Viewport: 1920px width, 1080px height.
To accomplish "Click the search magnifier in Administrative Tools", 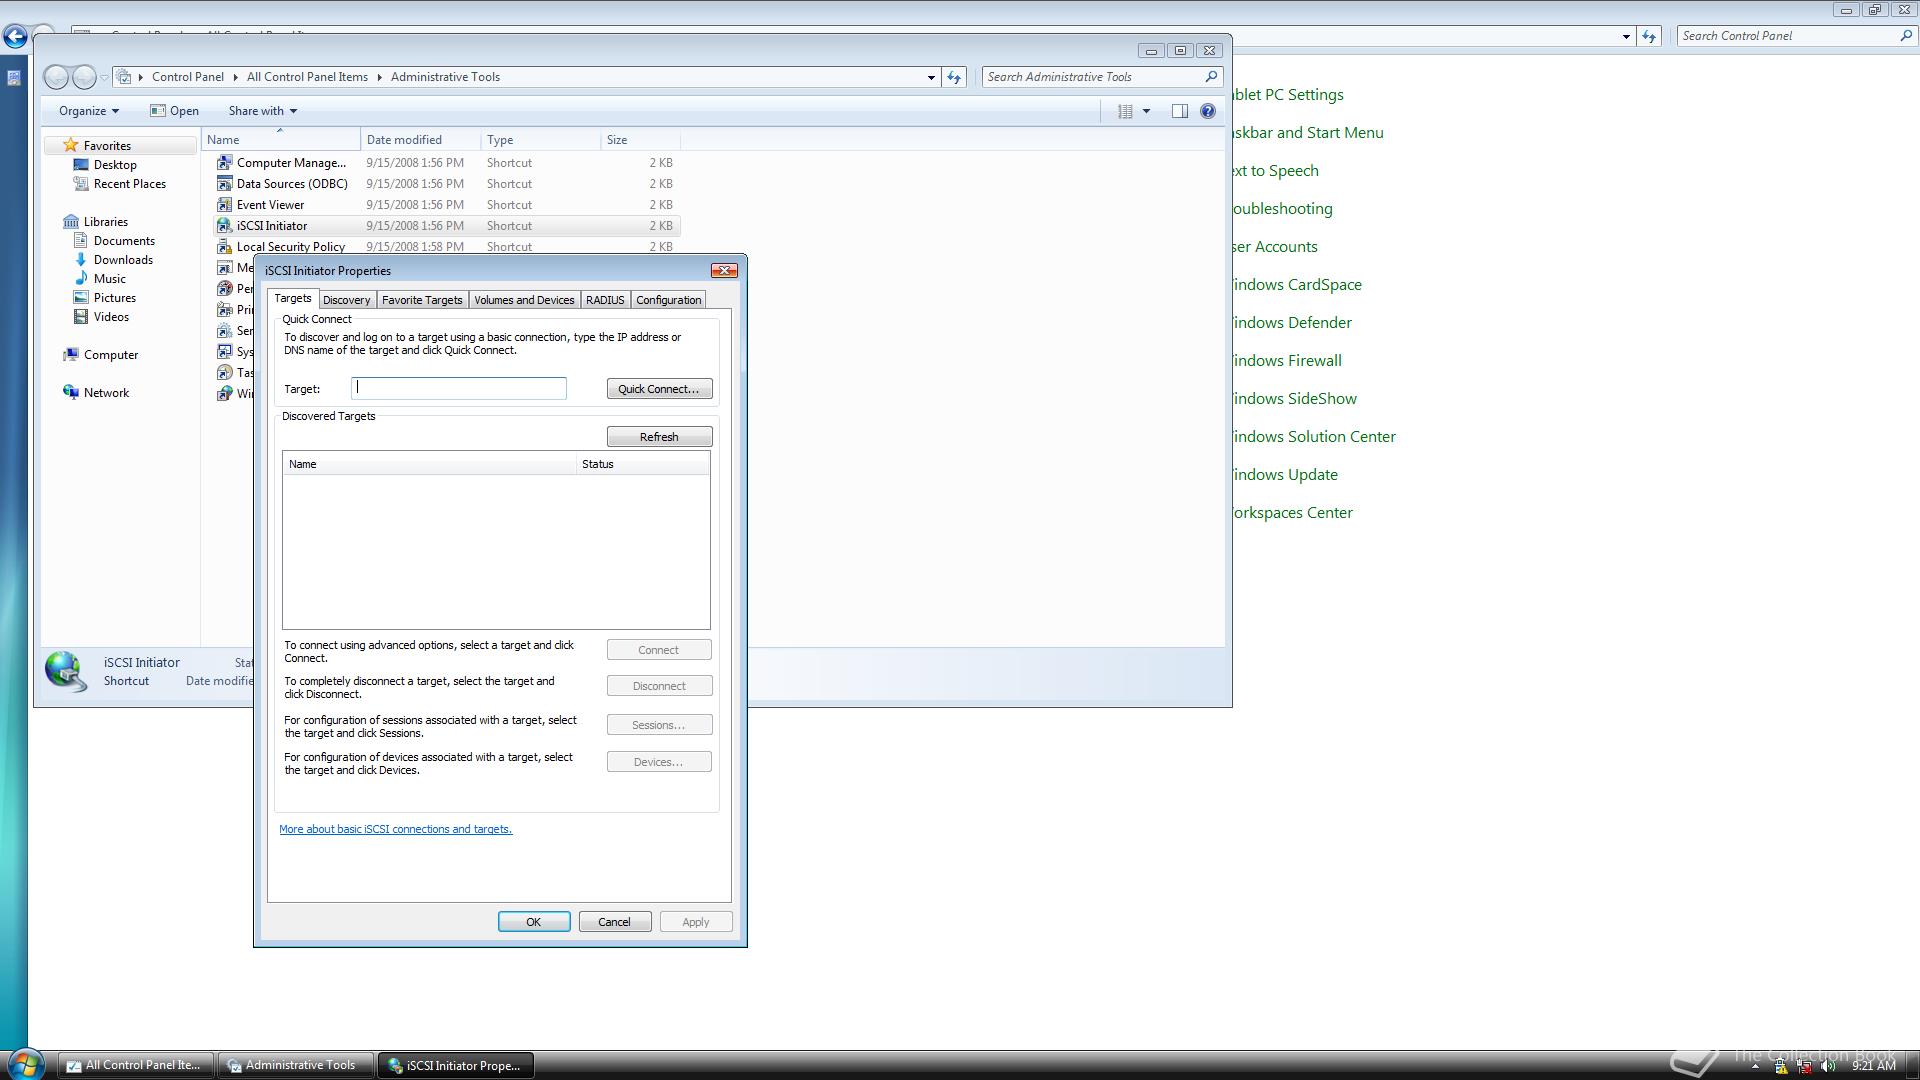I will [1211, 76].
